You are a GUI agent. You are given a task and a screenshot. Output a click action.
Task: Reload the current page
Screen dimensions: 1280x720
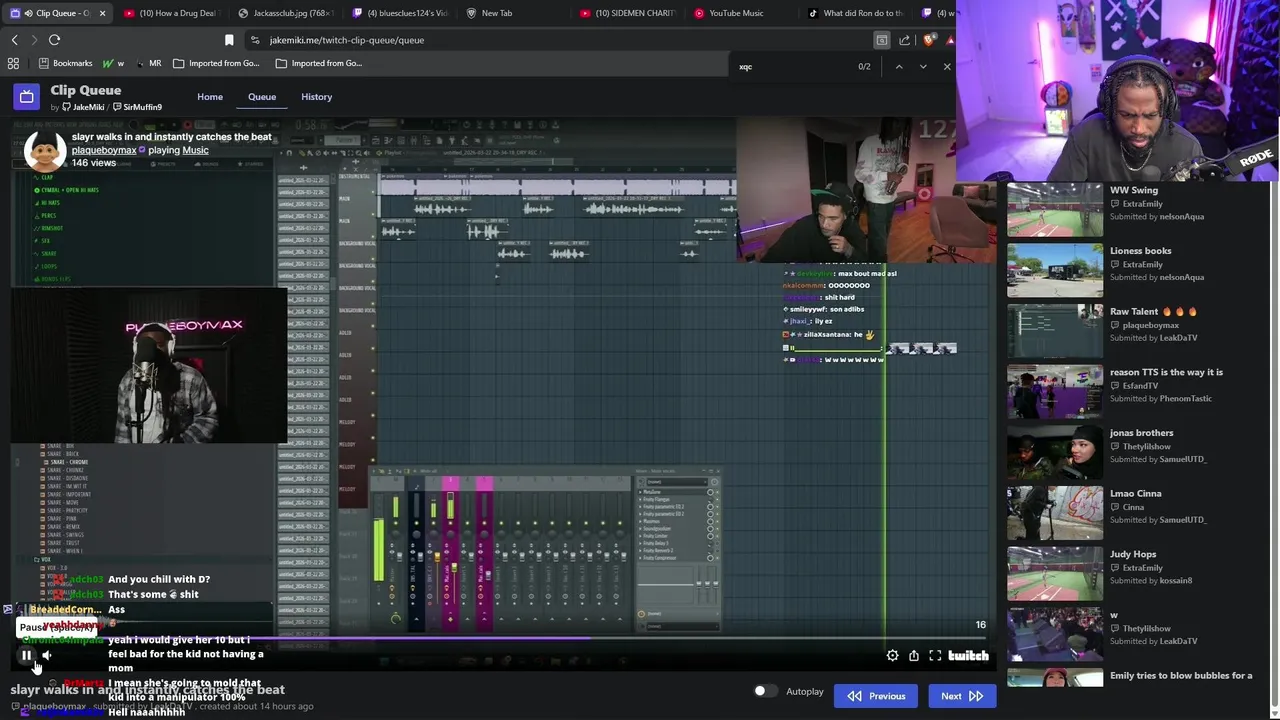(54, 40)
